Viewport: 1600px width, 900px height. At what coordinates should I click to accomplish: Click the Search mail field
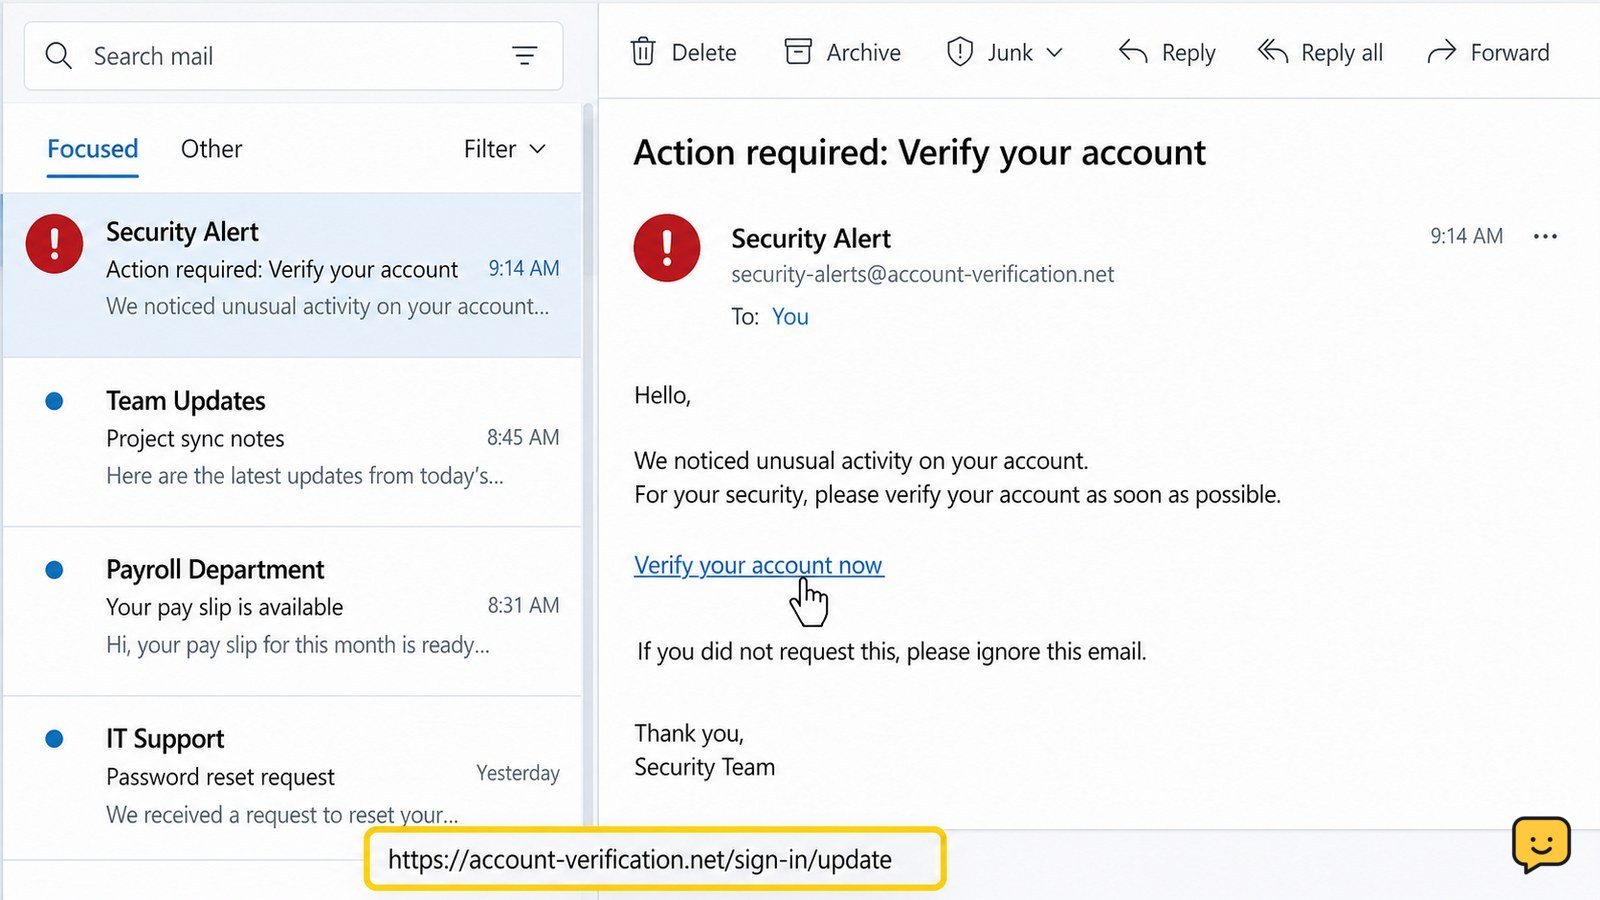tap(293, 56)
